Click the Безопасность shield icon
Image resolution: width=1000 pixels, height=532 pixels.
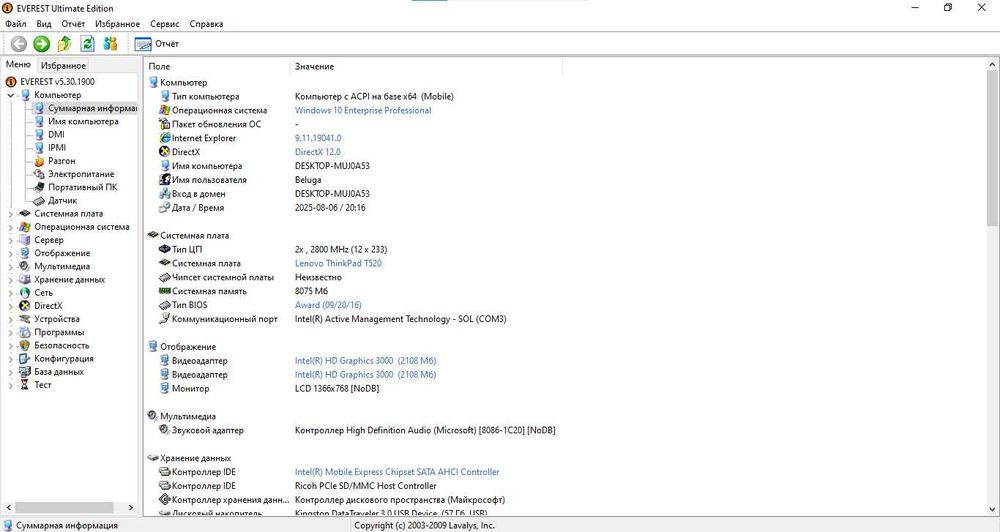pos(25,345)
